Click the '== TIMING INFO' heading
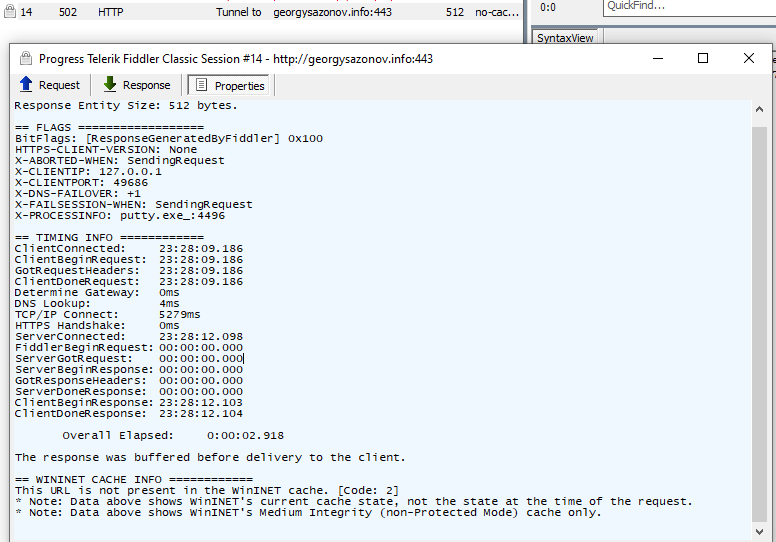Screen dimensions: 776x542 [109, 238]
